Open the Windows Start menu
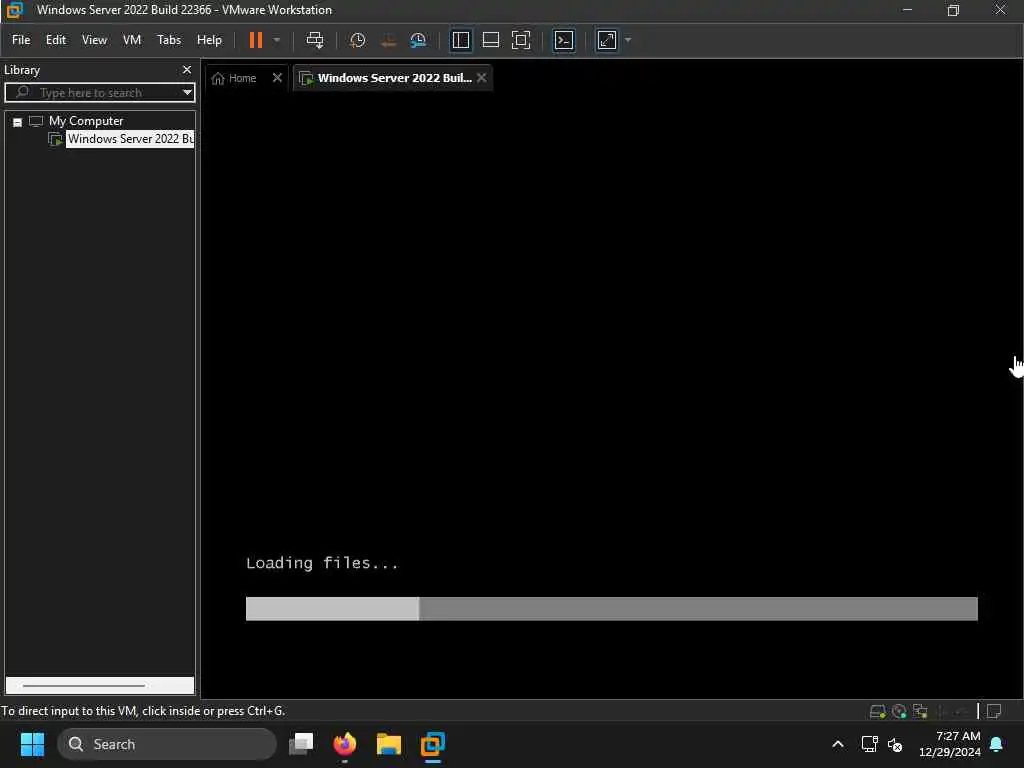The height and width of the screenshot is (768, 1024). pyautogui.click(x=32, y=744)
